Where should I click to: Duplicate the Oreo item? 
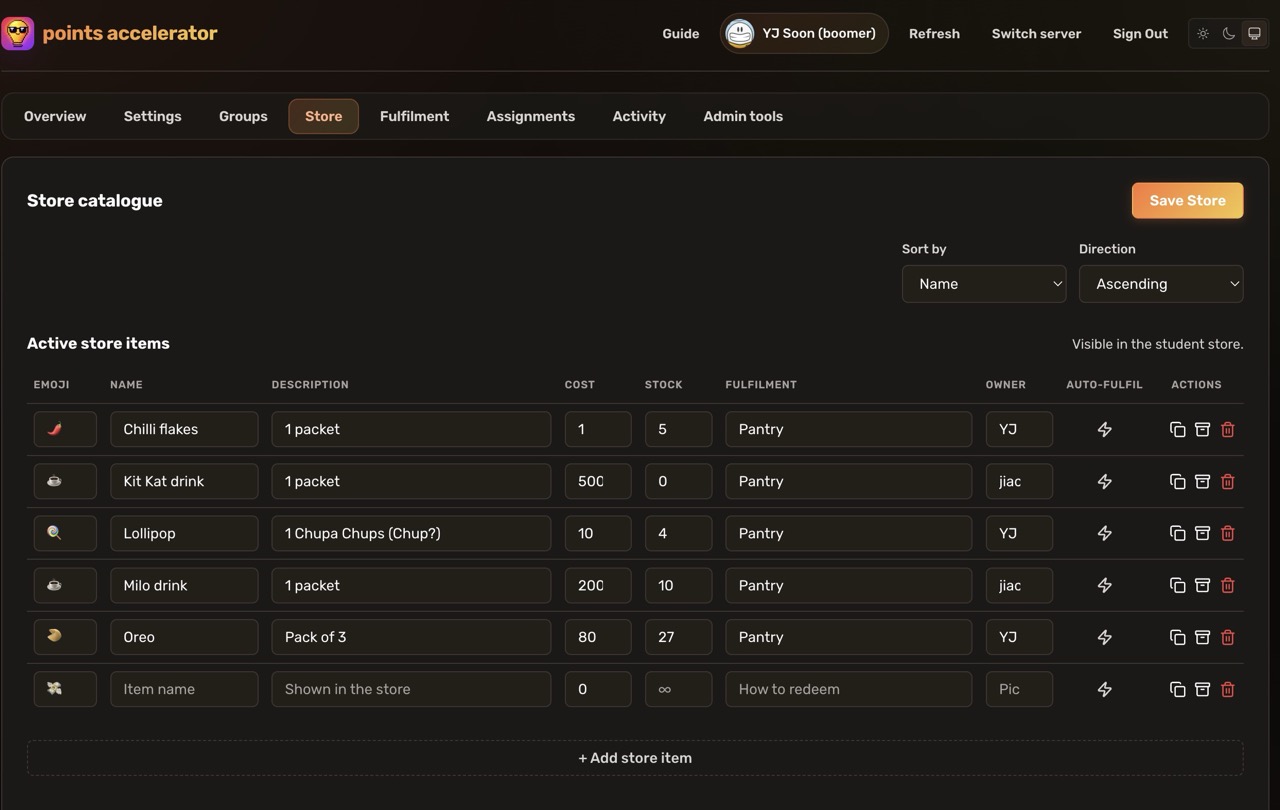click(1177, 637)
